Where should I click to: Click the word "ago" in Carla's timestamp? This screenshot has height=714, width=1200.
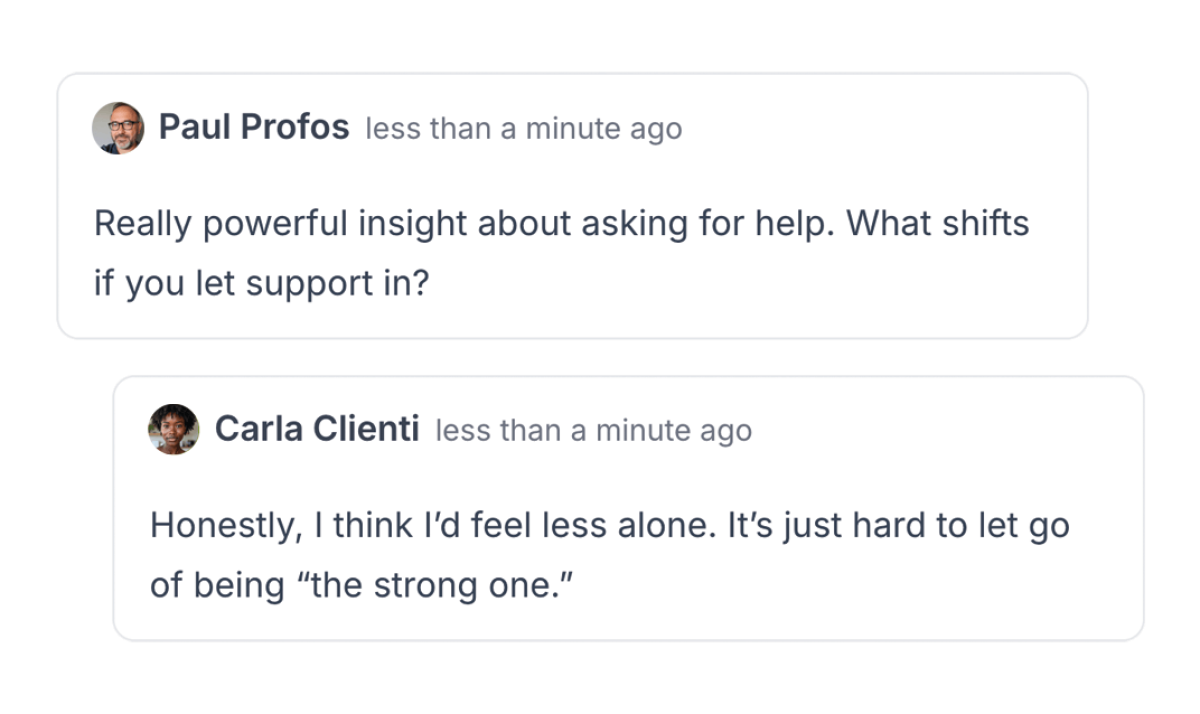[725, 431]
